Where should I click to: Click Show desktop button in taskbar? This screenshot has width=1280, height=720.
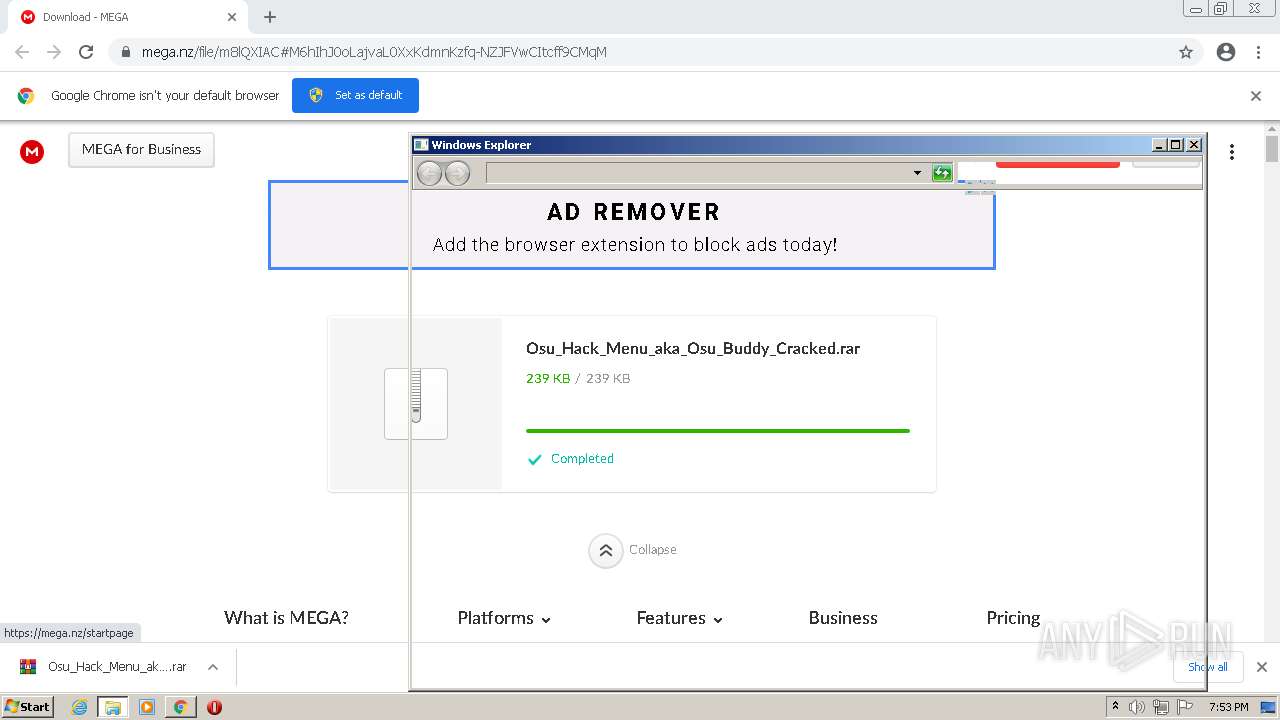[x=1269, y=707]
